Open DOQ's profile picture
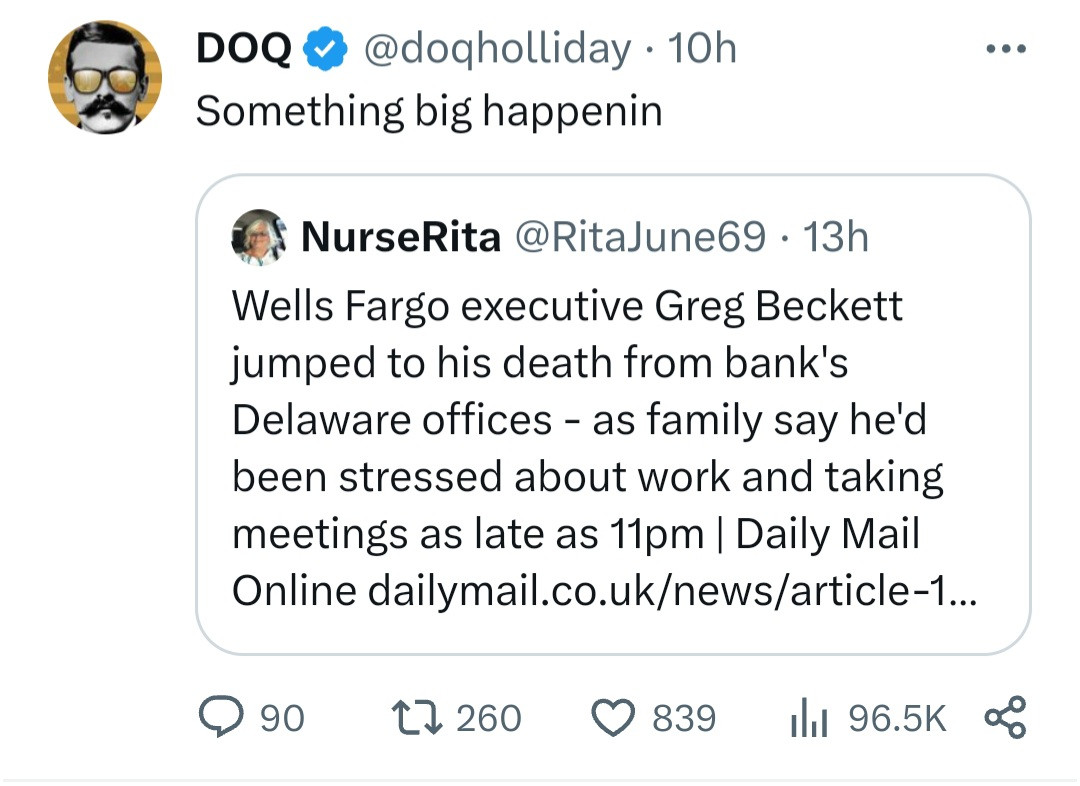Viewport: 1080px width, 786px height. point(105,76)
